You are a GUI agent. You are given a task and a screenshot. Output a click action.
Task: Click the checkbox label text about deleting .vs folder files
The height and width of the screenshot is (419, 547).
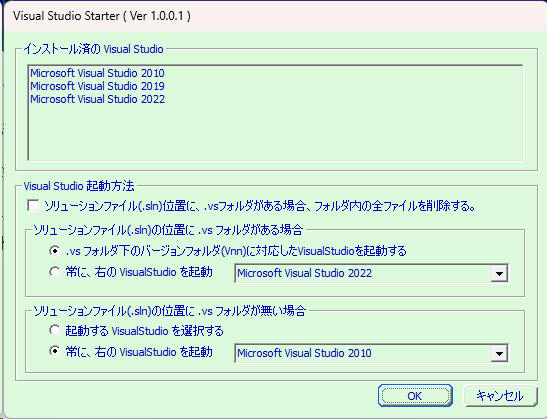260,206
